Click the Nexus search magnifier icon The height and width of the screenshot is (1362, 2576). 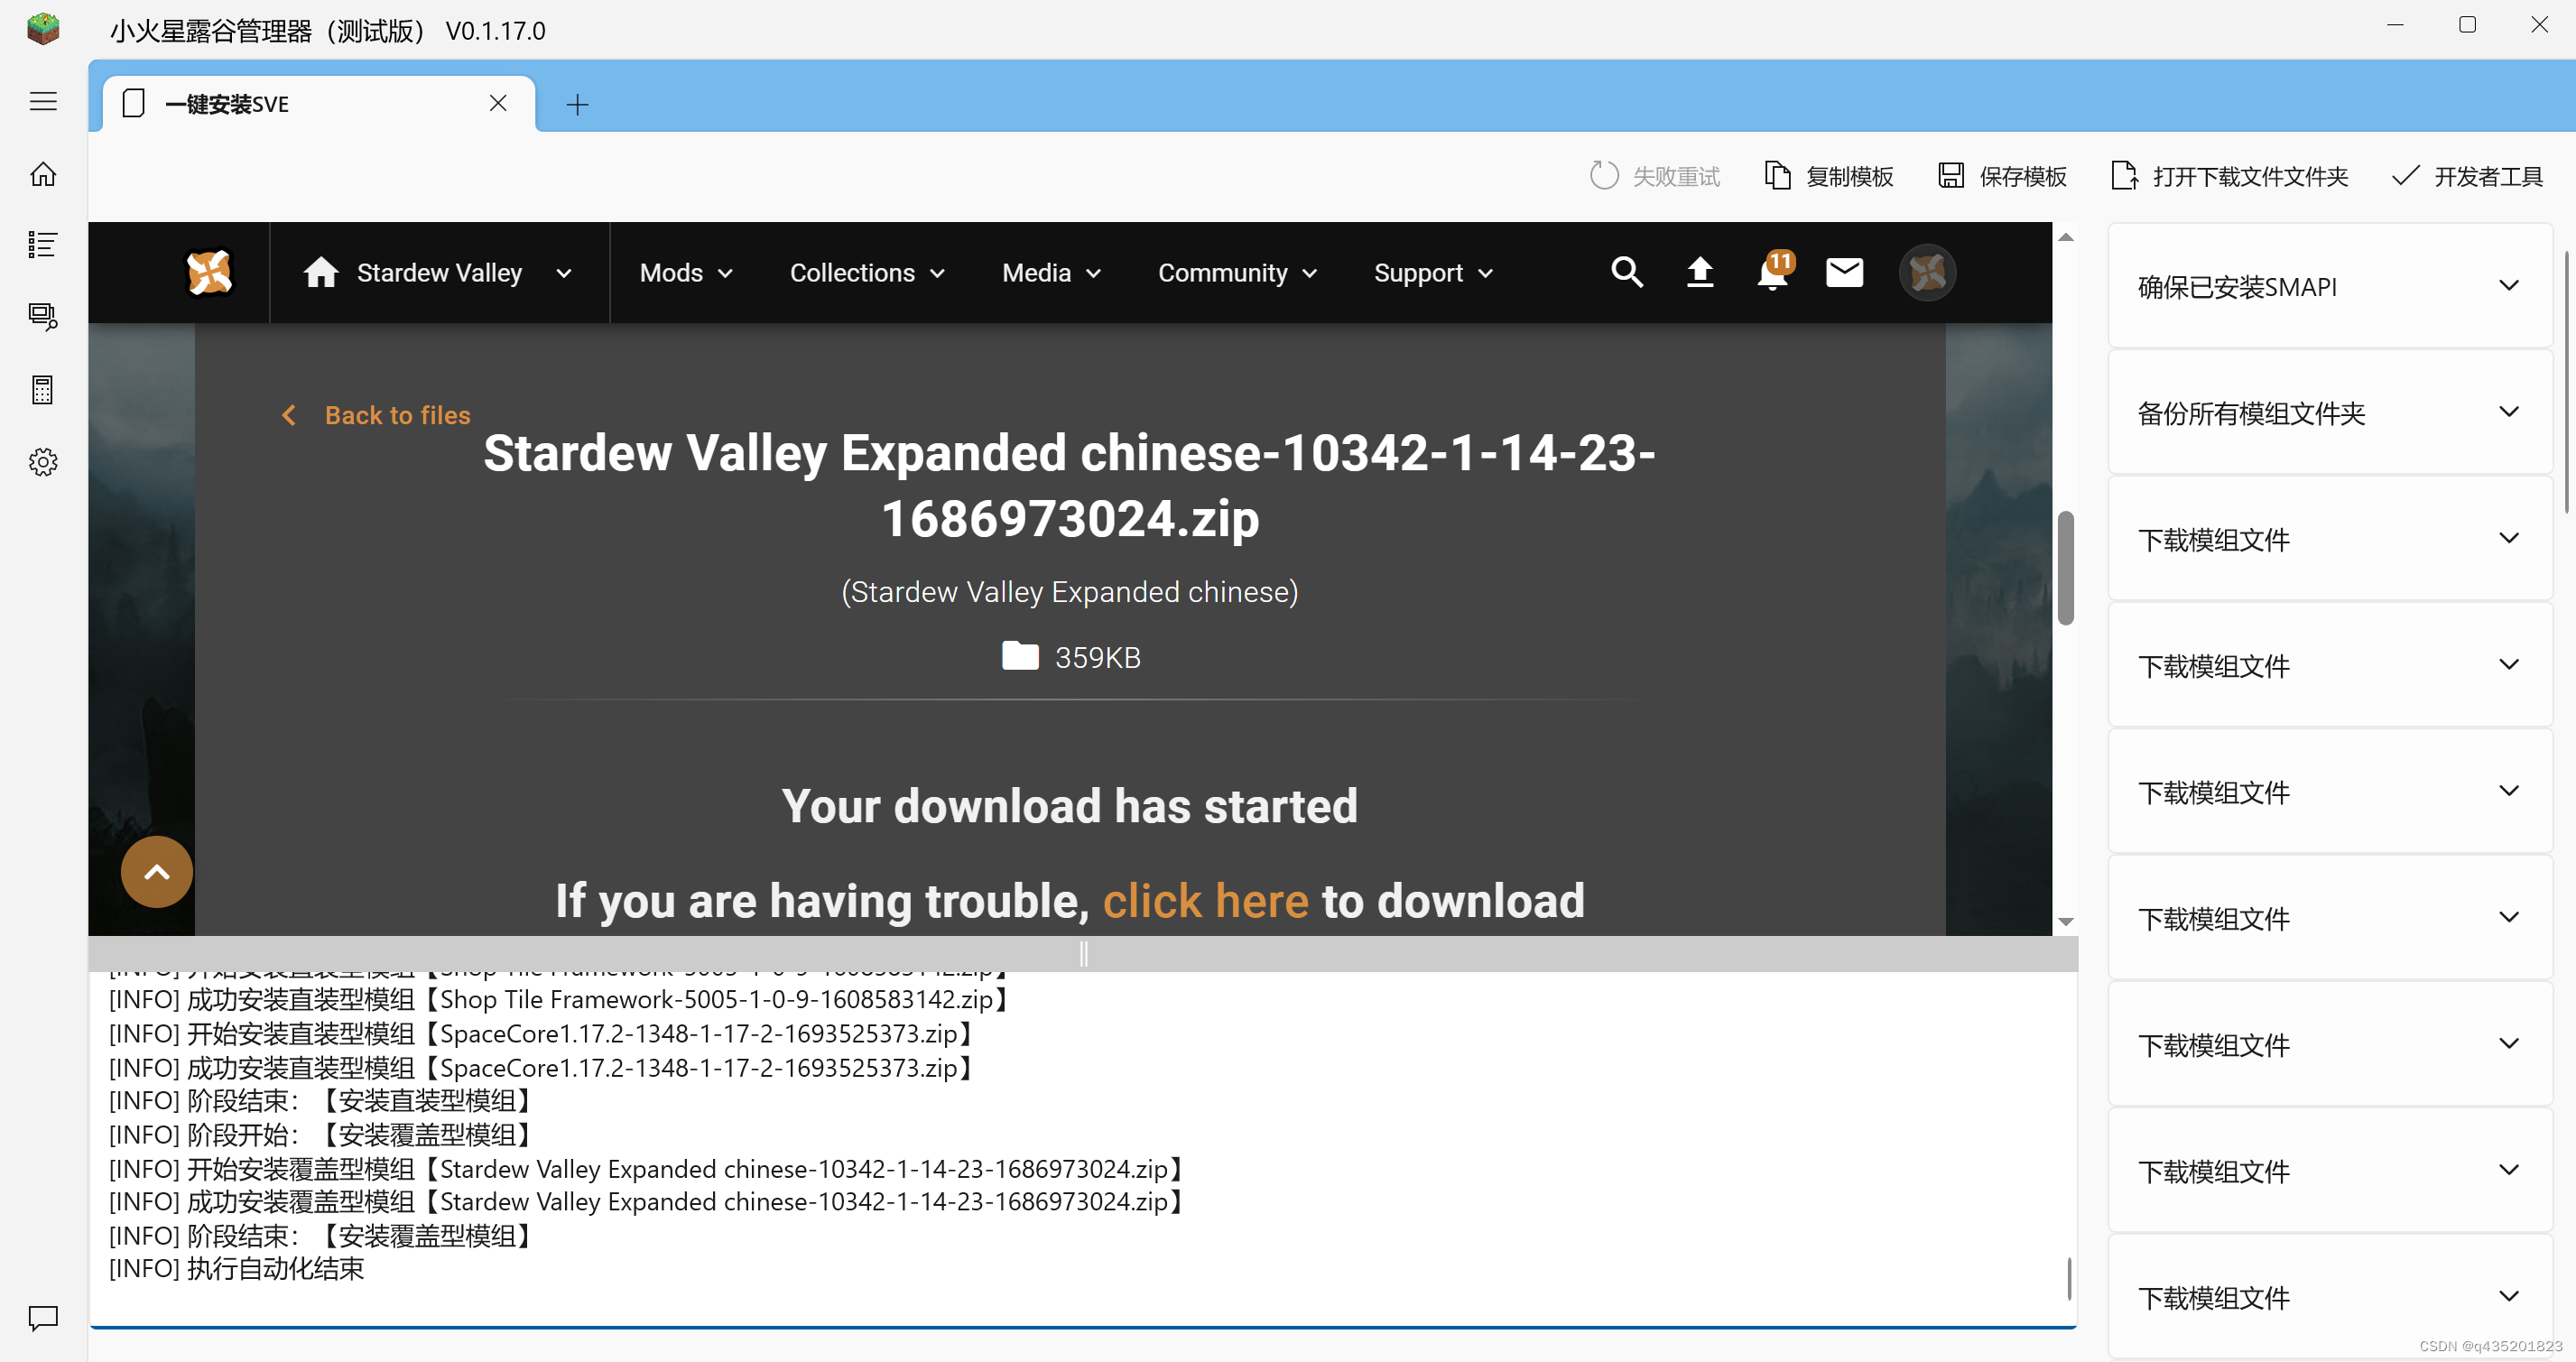pyautogui.click(x=1627, y=272)
